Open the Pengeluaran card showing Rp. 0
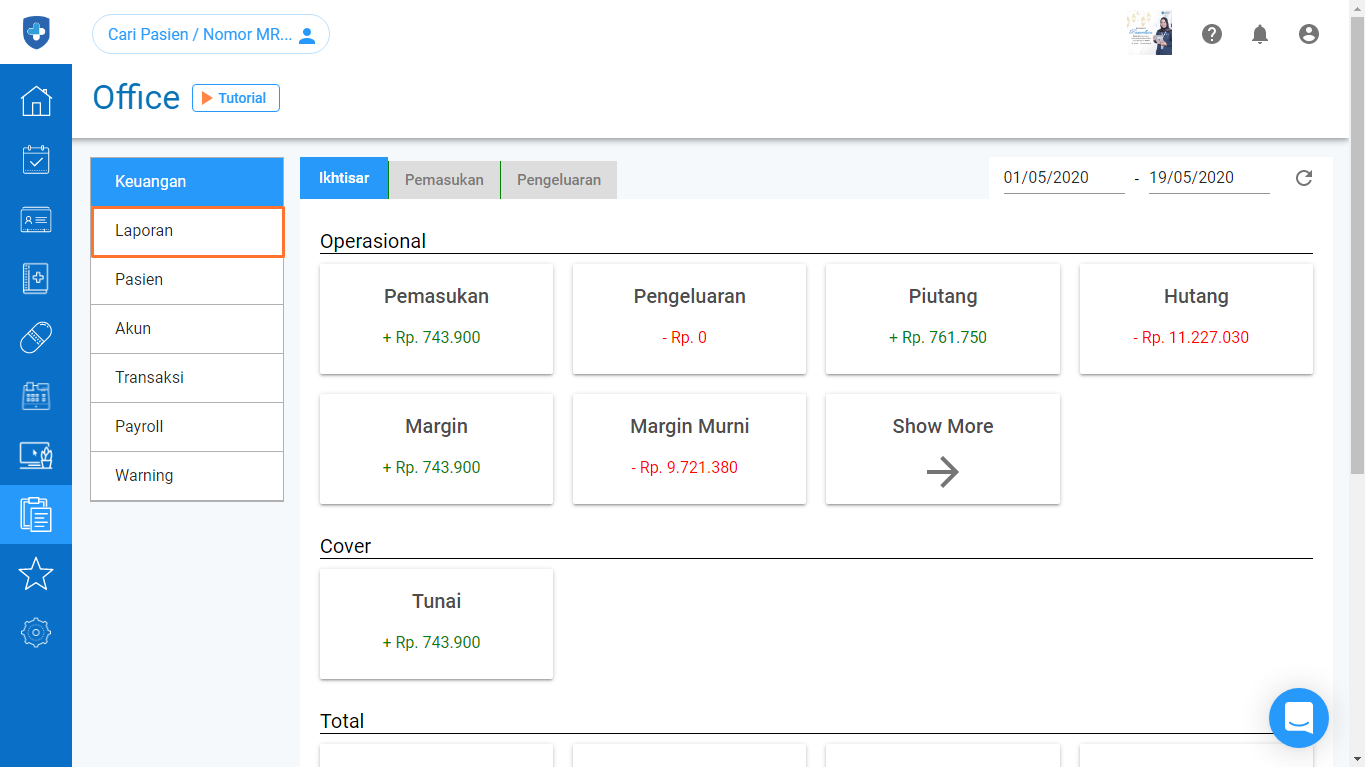1365x767 pixels. [689, 319]
